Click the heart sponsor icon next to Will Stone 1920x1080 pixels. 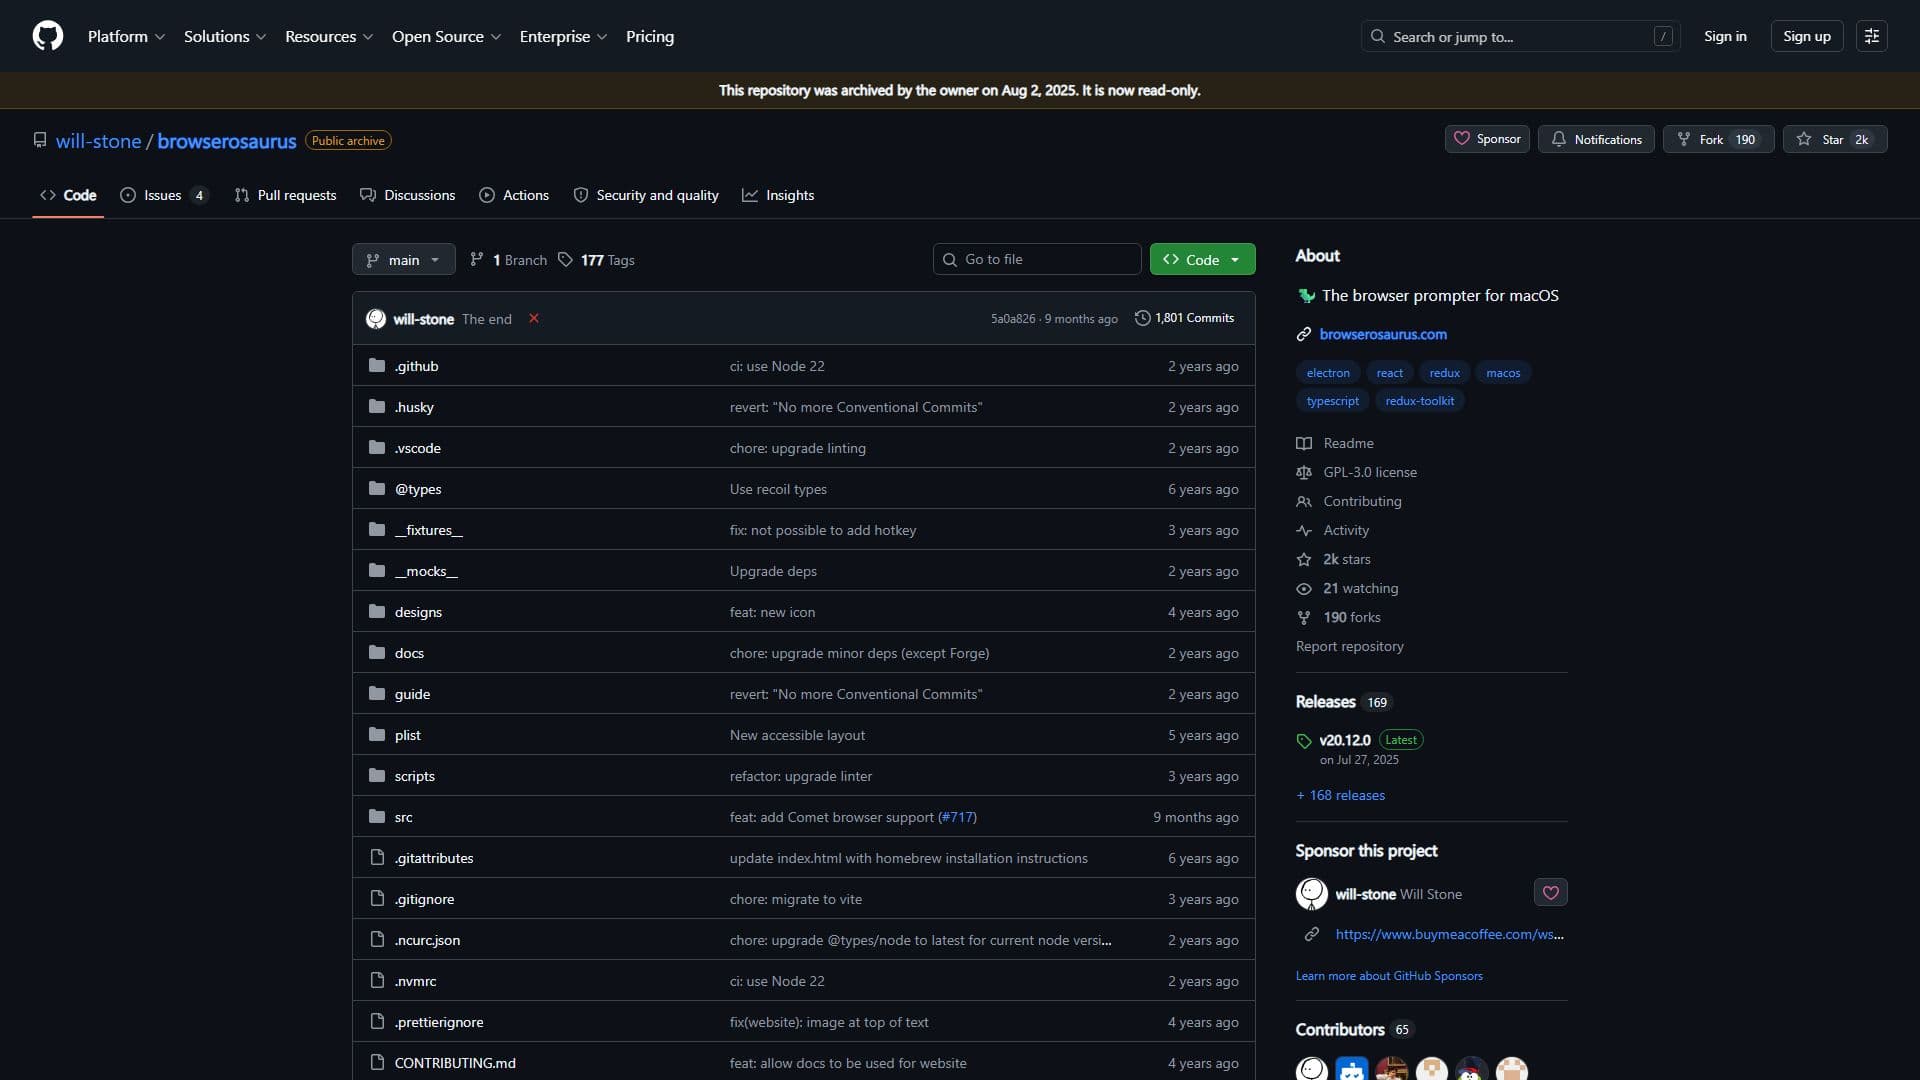tap(1550, 892)
